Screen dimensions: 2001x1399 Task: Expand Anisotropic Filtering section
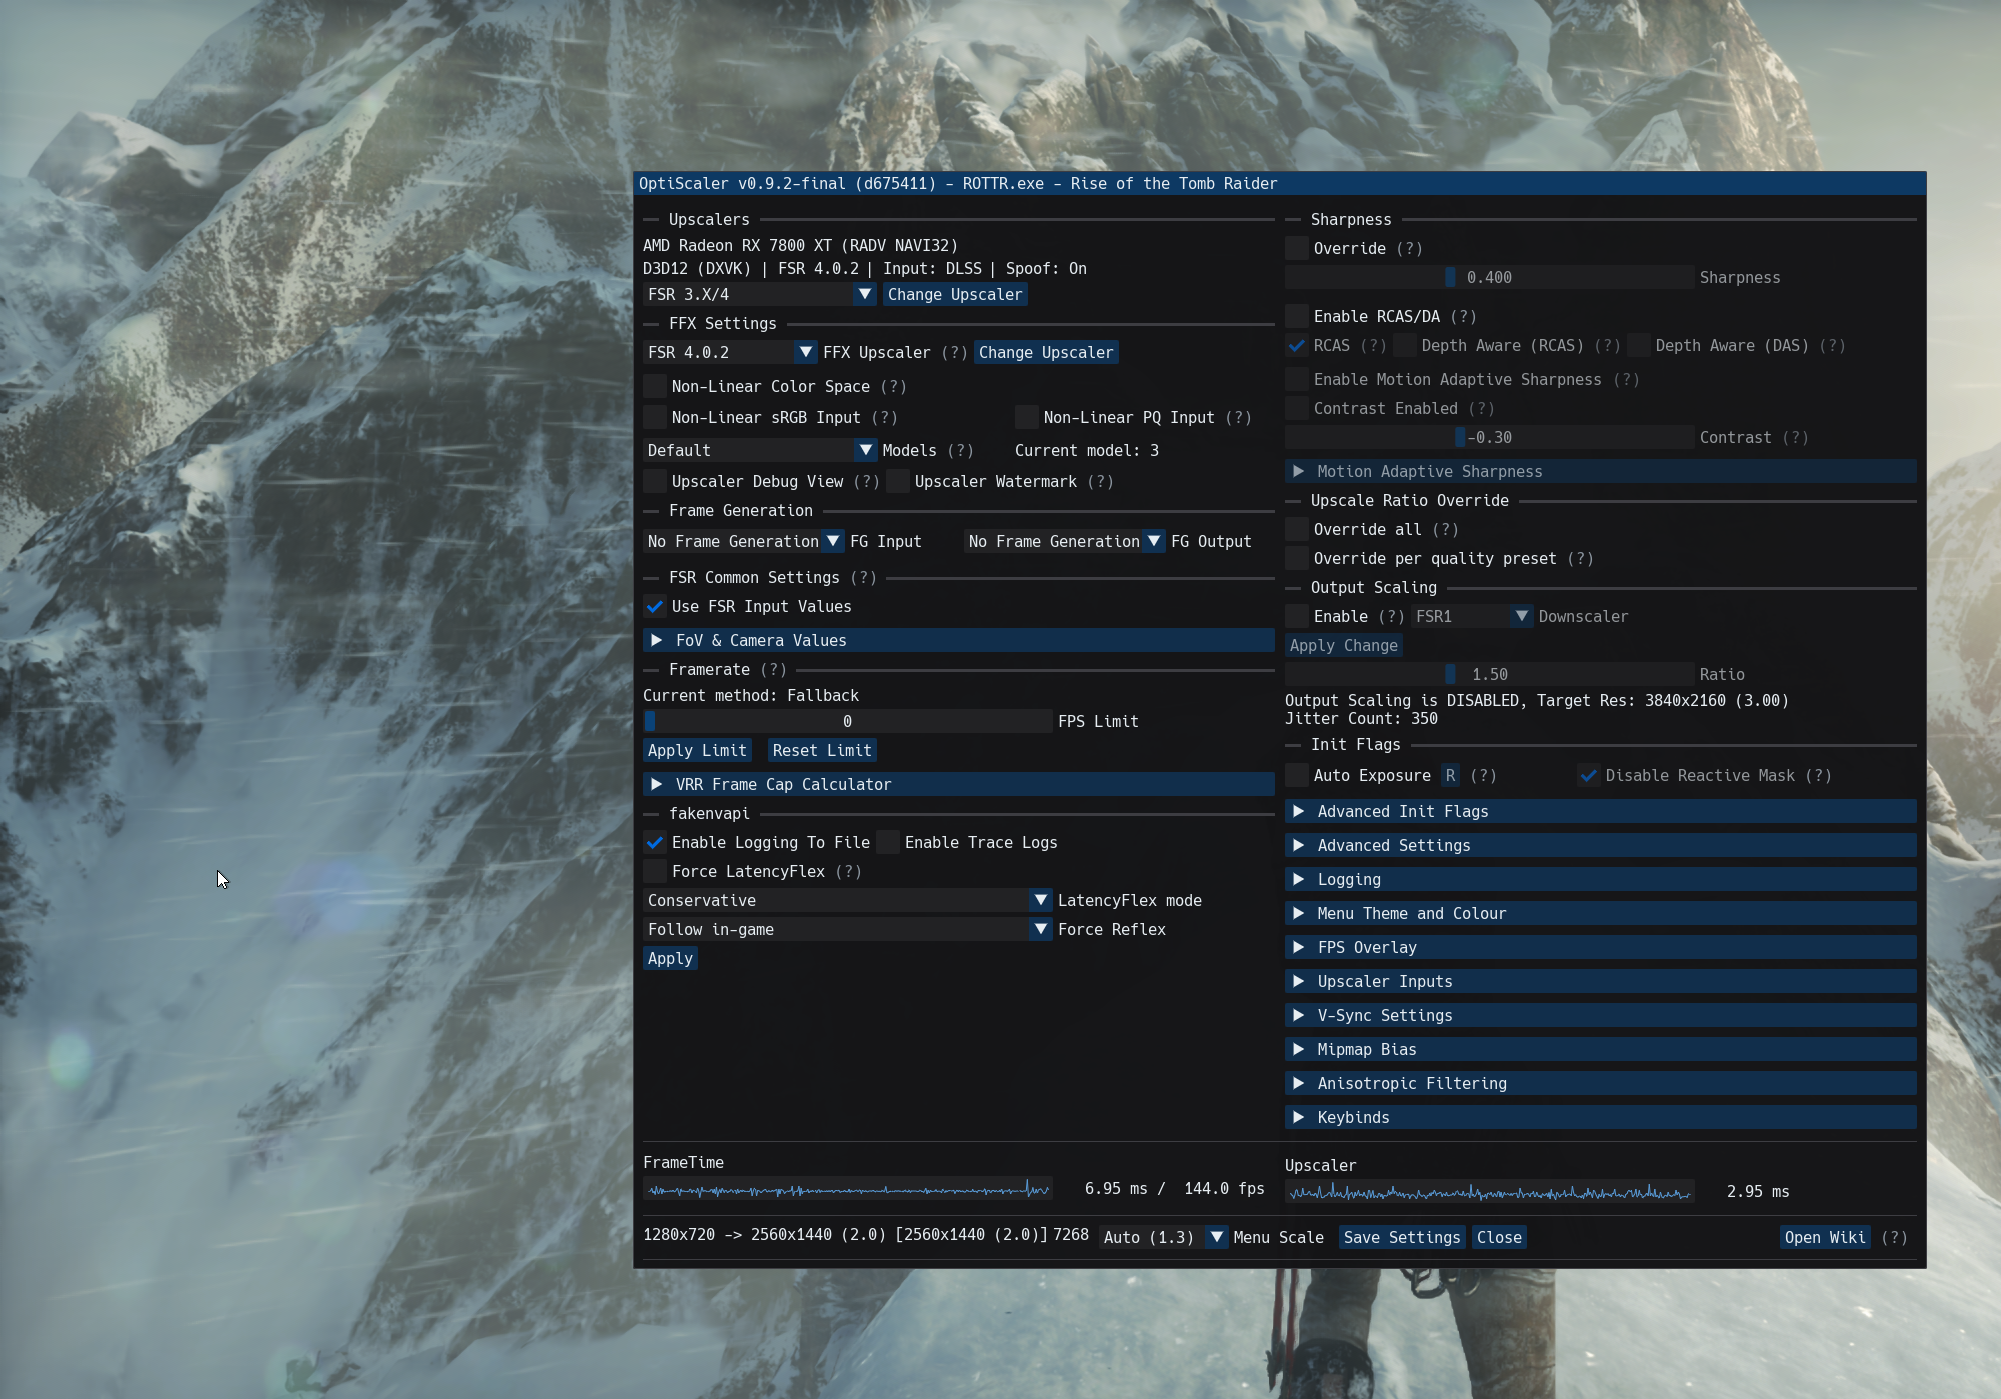(x=1600, y=1083)
